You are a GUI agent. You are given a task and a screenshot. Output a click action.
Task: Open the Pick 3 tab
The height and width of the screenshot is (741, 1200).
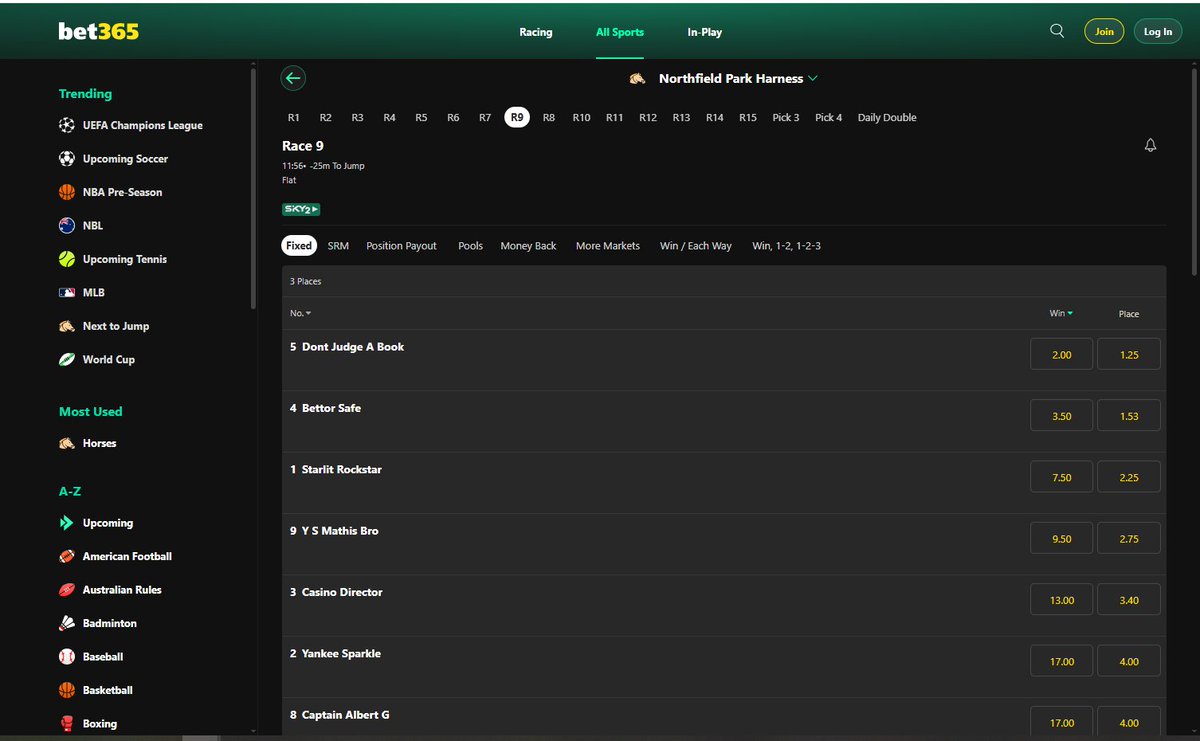pos(786,117)
